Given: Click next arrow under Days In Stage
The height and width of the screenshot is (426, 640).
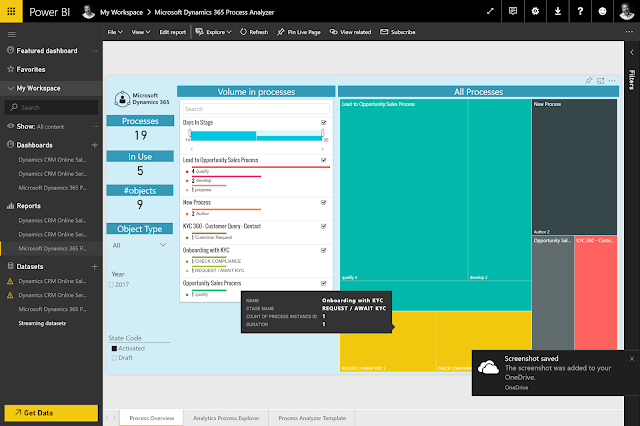Looking at the screenshot, I should point(322,149).
